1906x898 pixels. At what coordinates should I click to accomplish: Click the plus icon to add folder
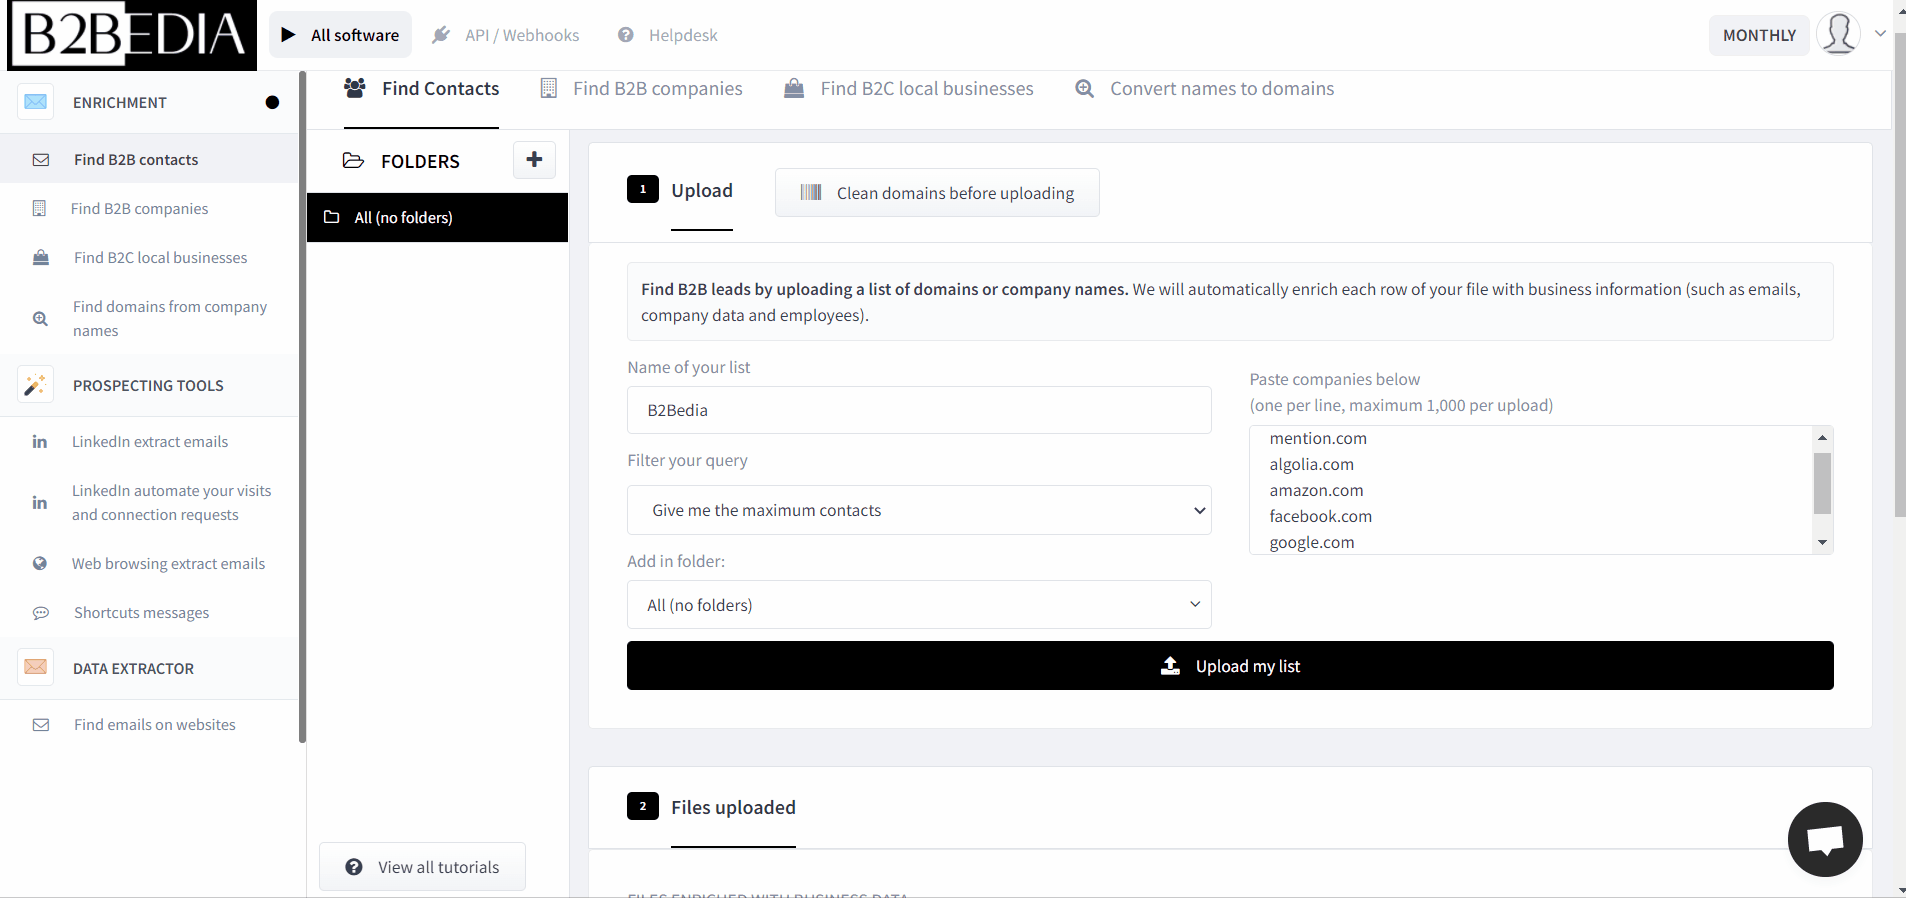click(534, 160)
